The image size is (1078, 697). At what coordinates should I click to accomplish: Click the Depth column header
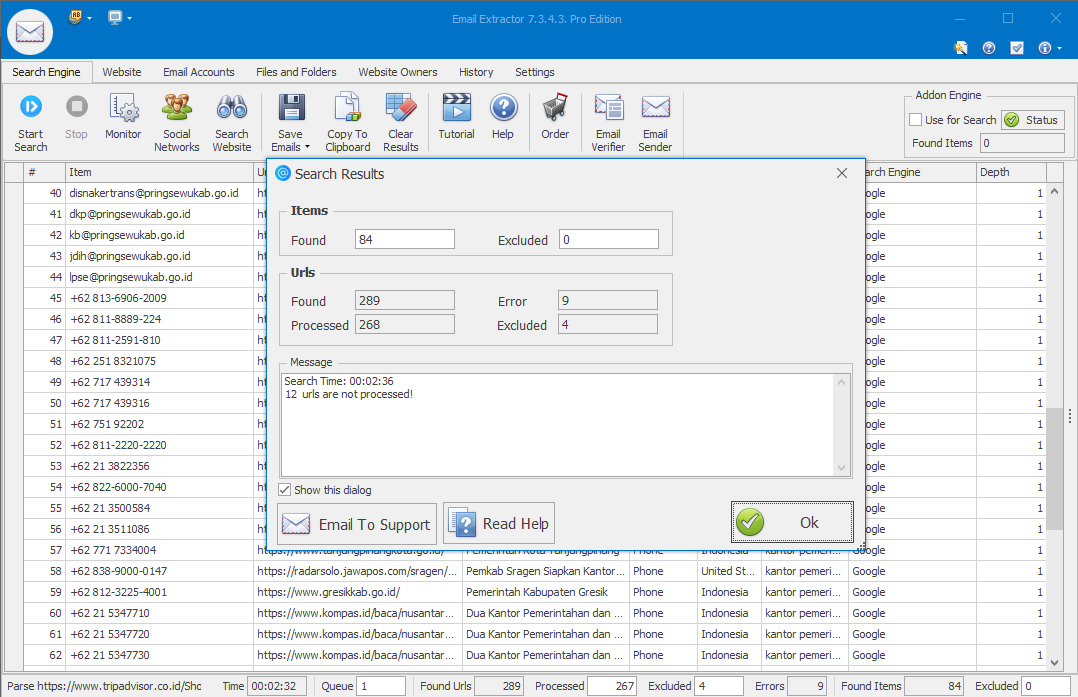point(1011,172)
